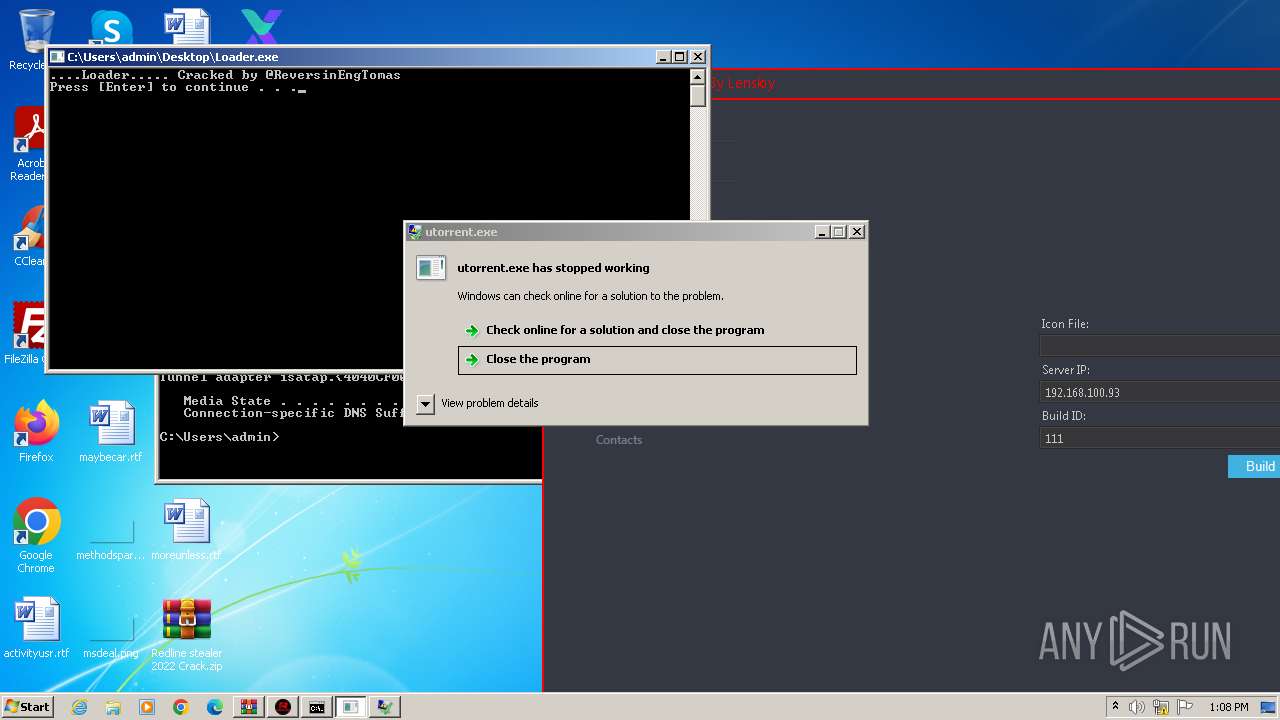The height and width of the screenshot is (720, 1280).
Task: Launch Microsoft Edge from the taskbar
Action: pyautogui.click(x=215, y=707)
